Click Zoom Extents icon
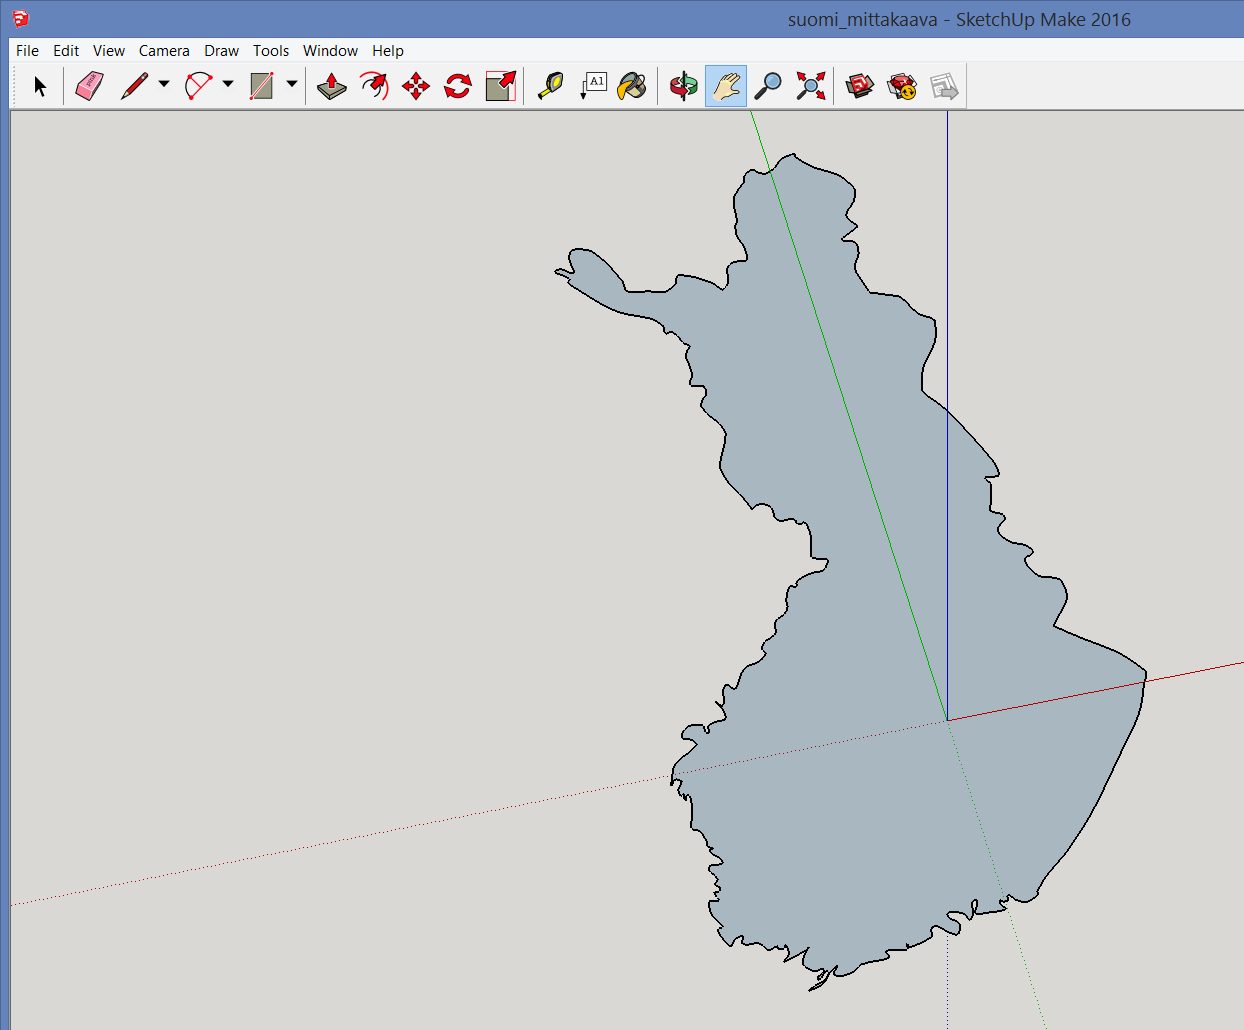This screenshot has height=1030, width=1244. [x=811, y=87]
